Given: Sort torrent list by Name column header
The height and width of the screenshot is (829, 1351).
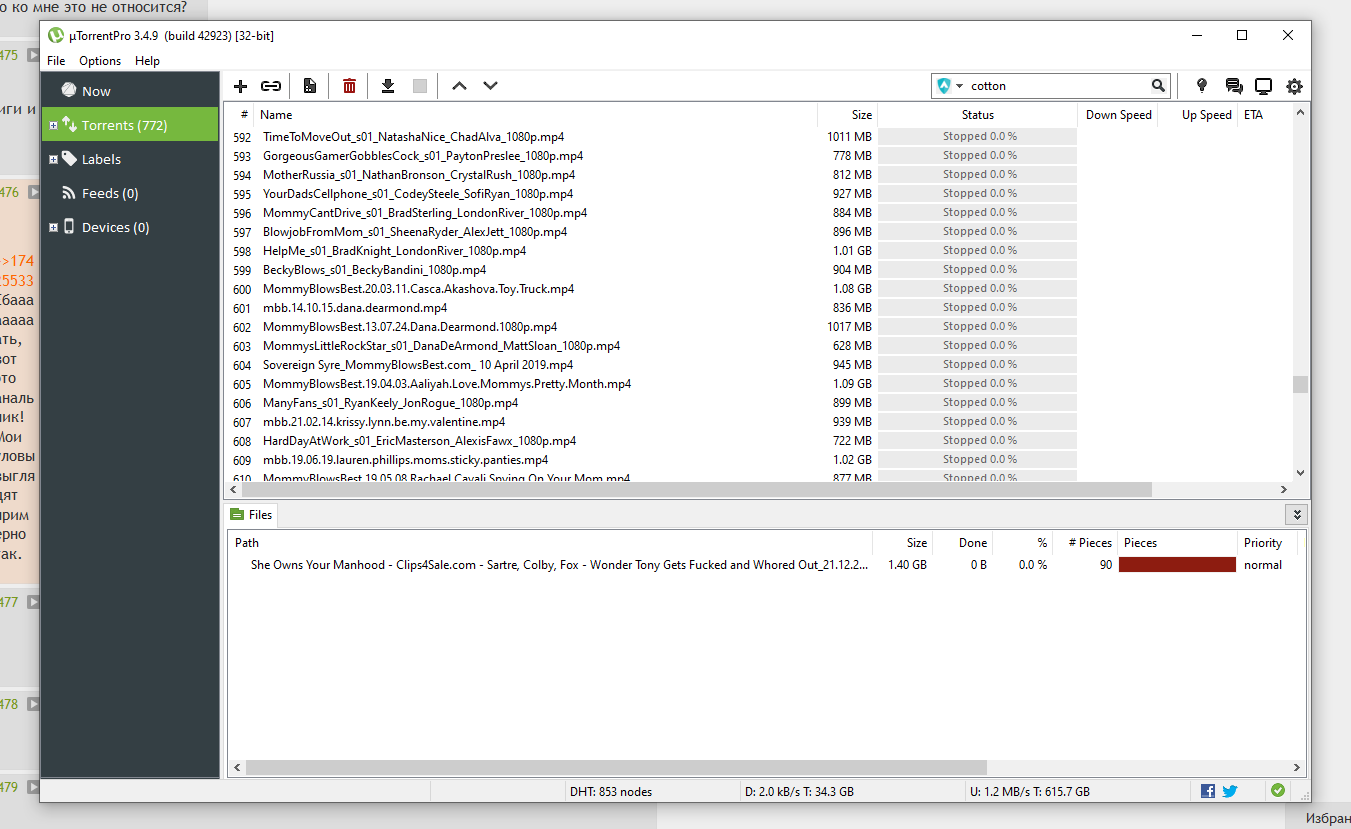Looking at the screenshot, I should click(x=535, y=115).
